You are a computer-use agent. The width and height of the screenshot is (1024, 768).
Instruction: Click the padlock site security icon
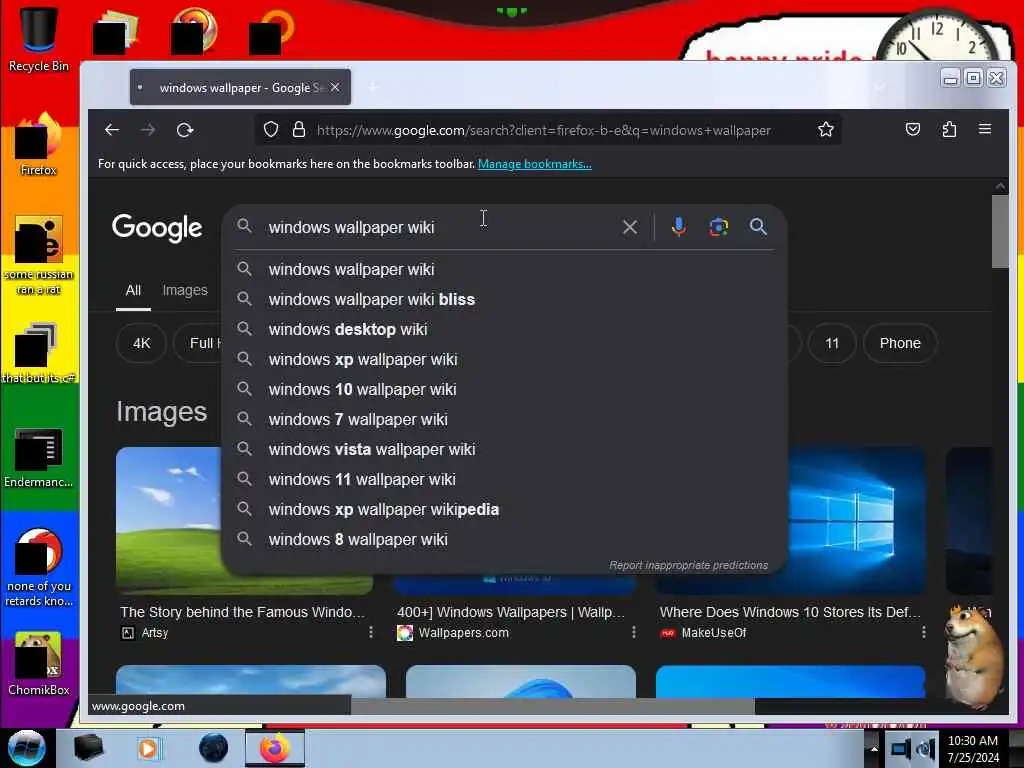(298, 130)
